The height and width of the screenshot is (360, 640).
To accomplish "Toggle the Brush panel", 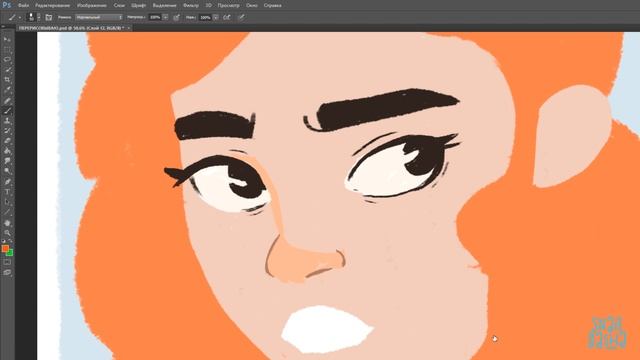I will click(49, 17).
